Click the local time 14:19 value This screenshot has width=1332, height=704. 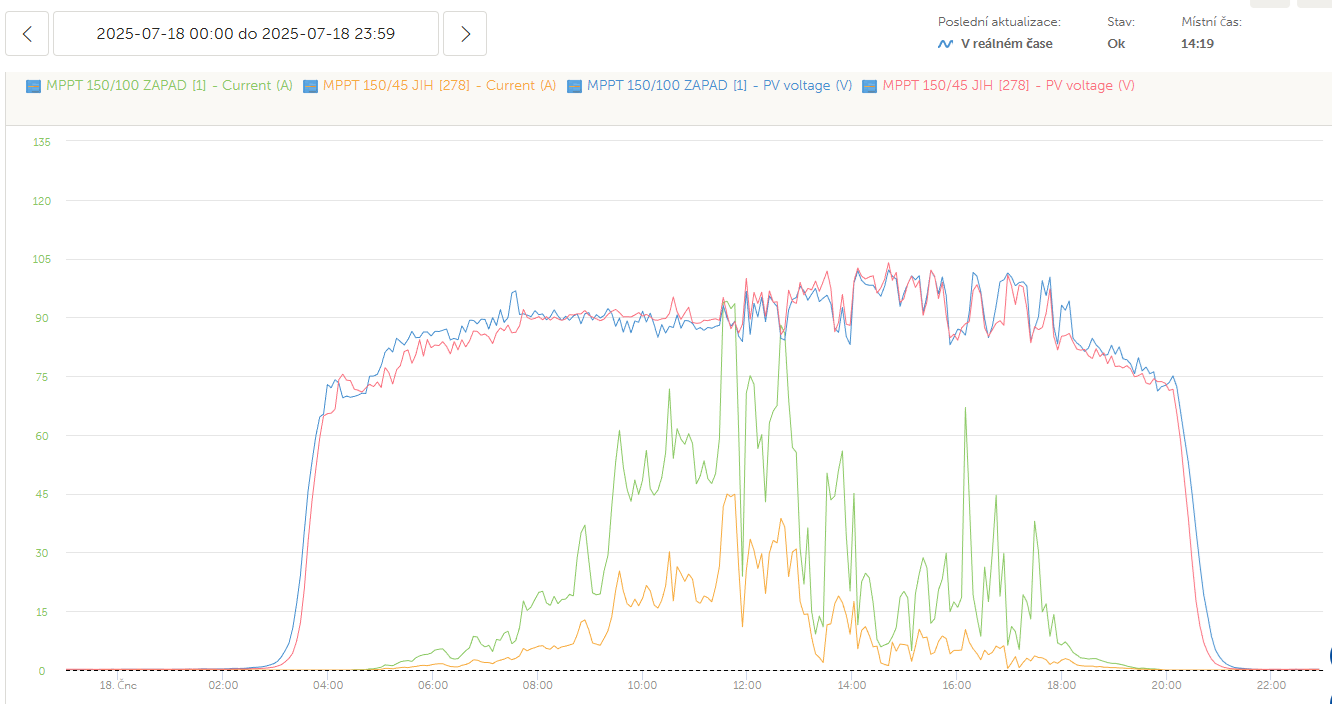(1197, 44)
